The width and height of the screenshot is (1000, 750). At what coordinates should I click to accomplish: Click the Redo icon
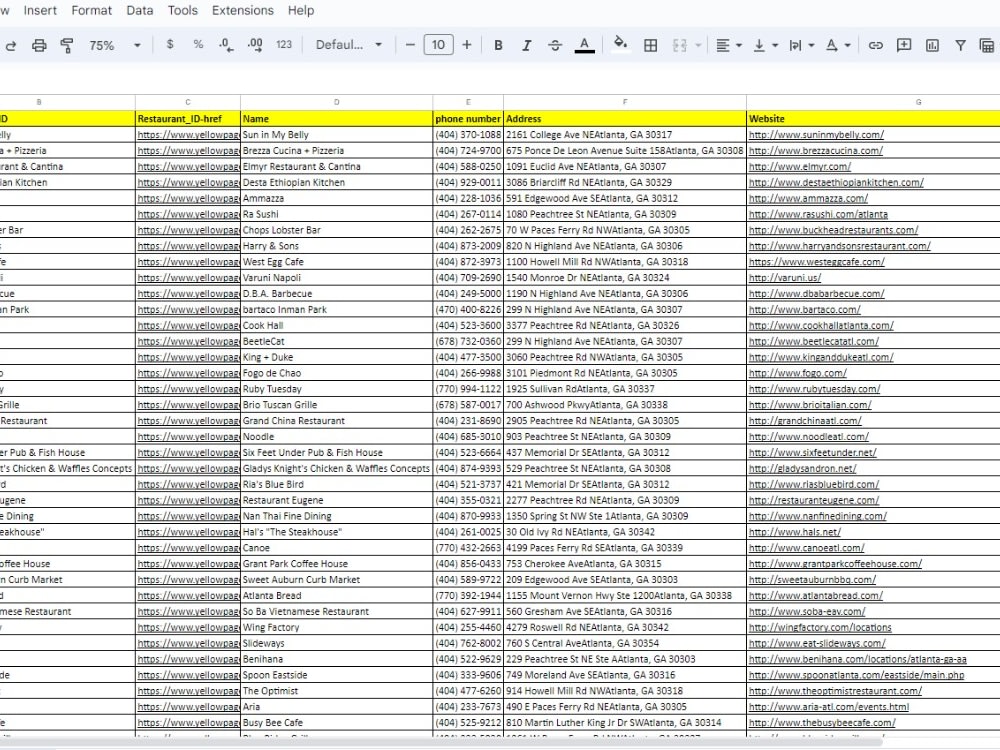coord(11,45)
